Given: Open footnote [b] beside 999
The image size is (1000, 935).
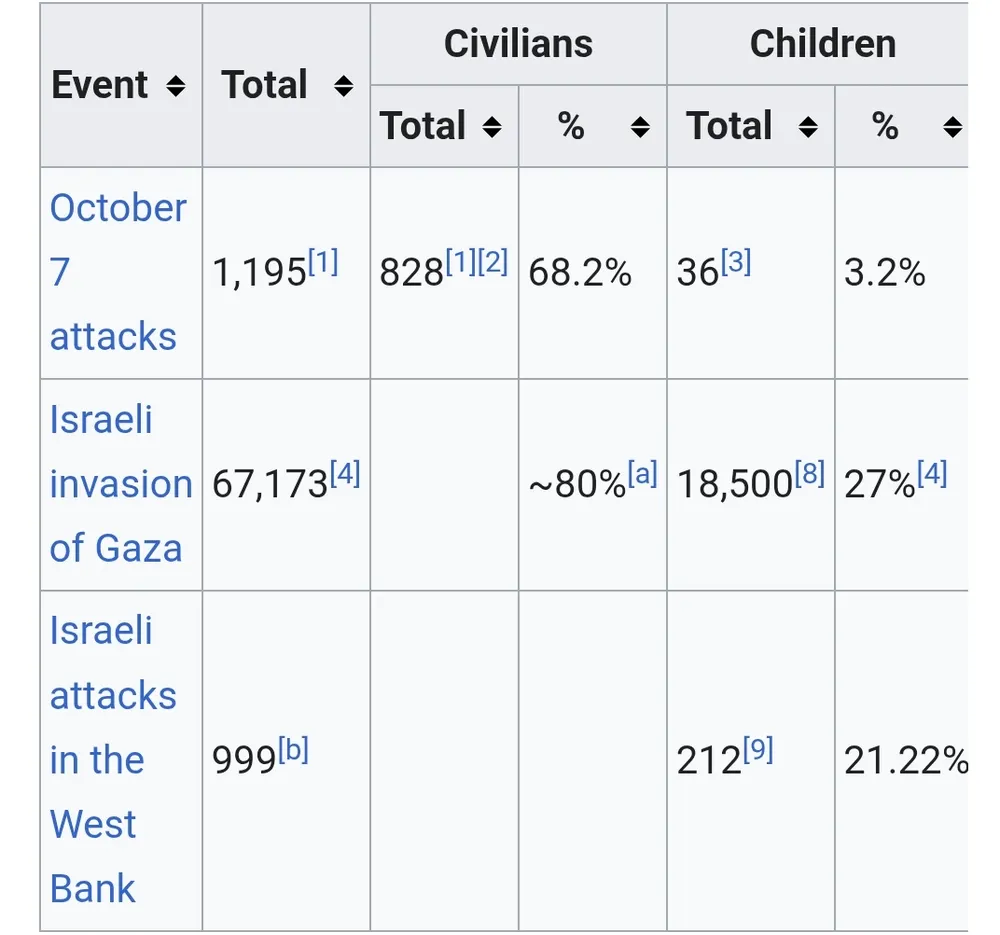Looking at the screenshot, I should coord(292,750).
